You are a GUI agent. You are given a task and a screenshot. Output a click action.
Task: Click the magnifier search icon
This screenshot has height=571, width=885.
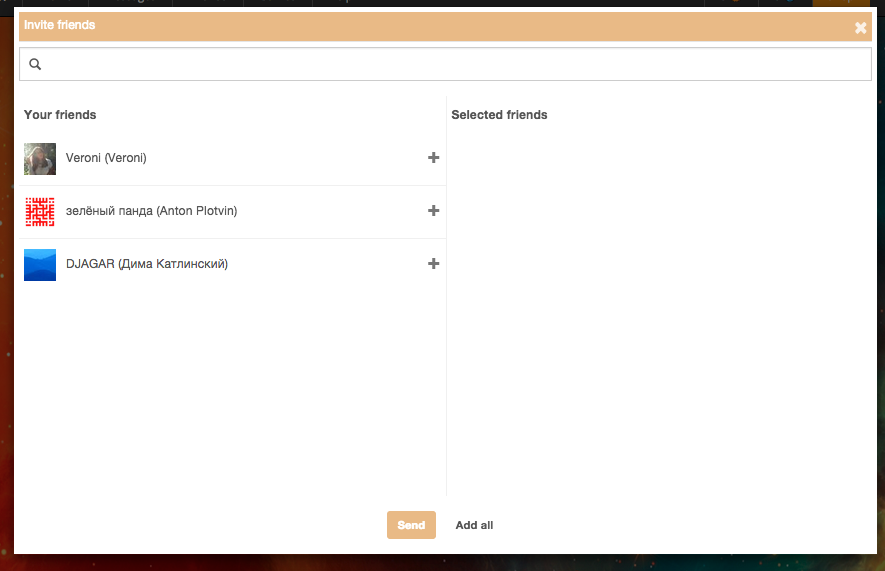tap(35, 65)
